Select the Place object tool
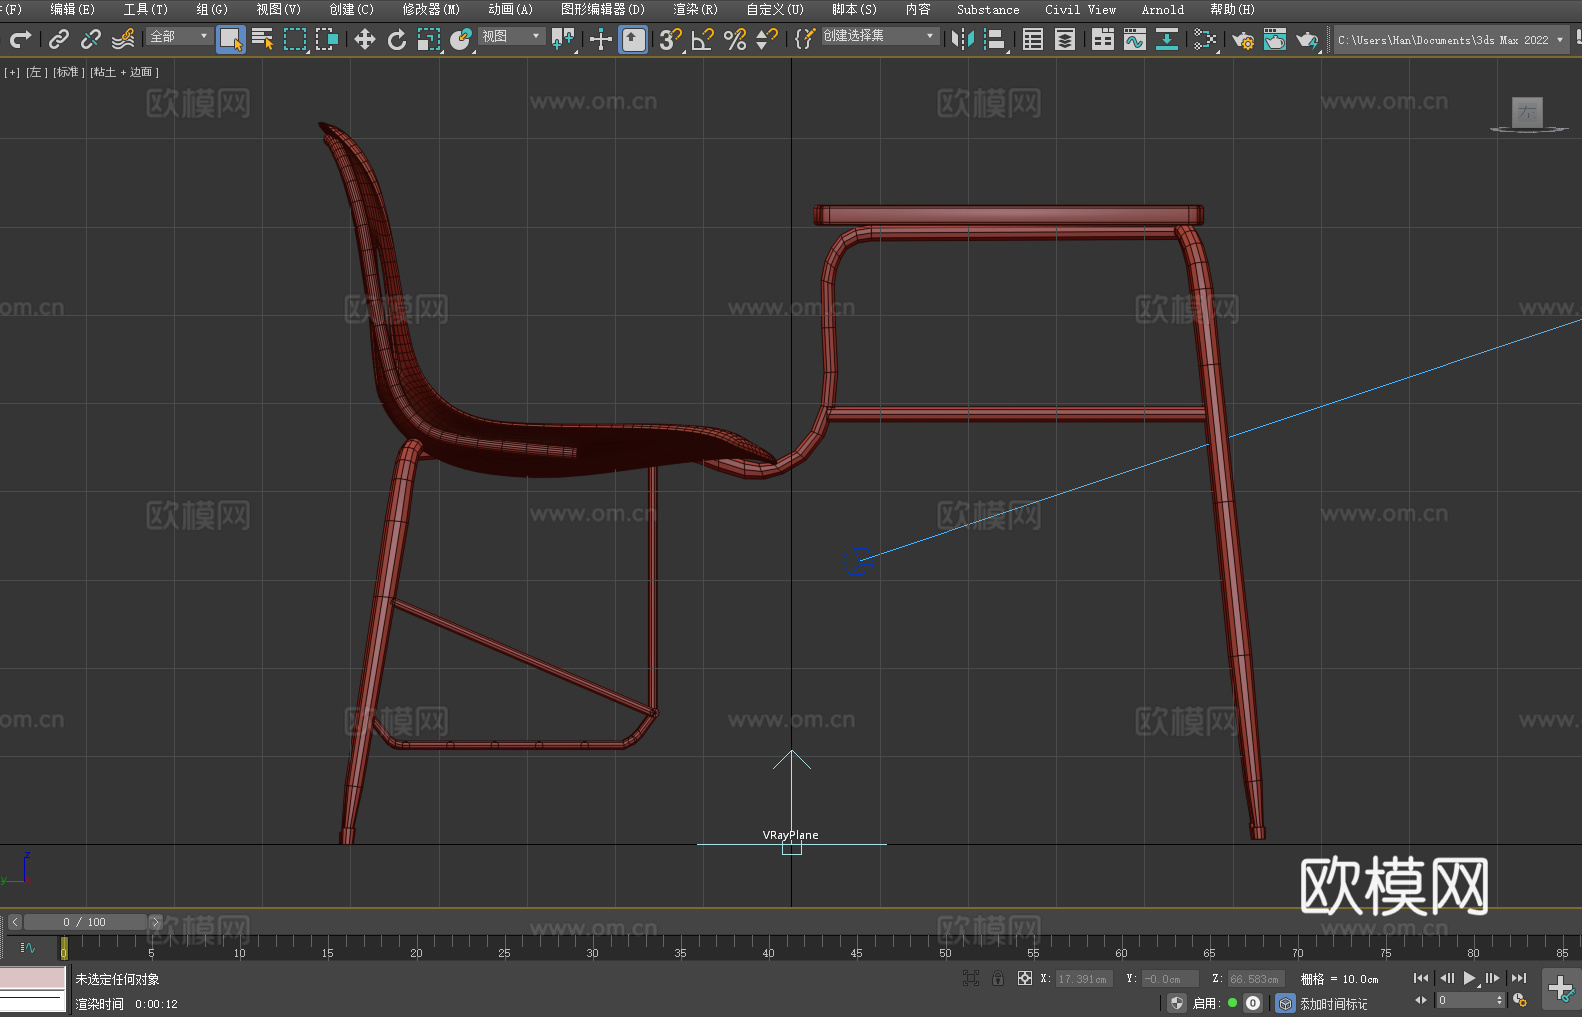1582x1017 pixels. (461, 39)
